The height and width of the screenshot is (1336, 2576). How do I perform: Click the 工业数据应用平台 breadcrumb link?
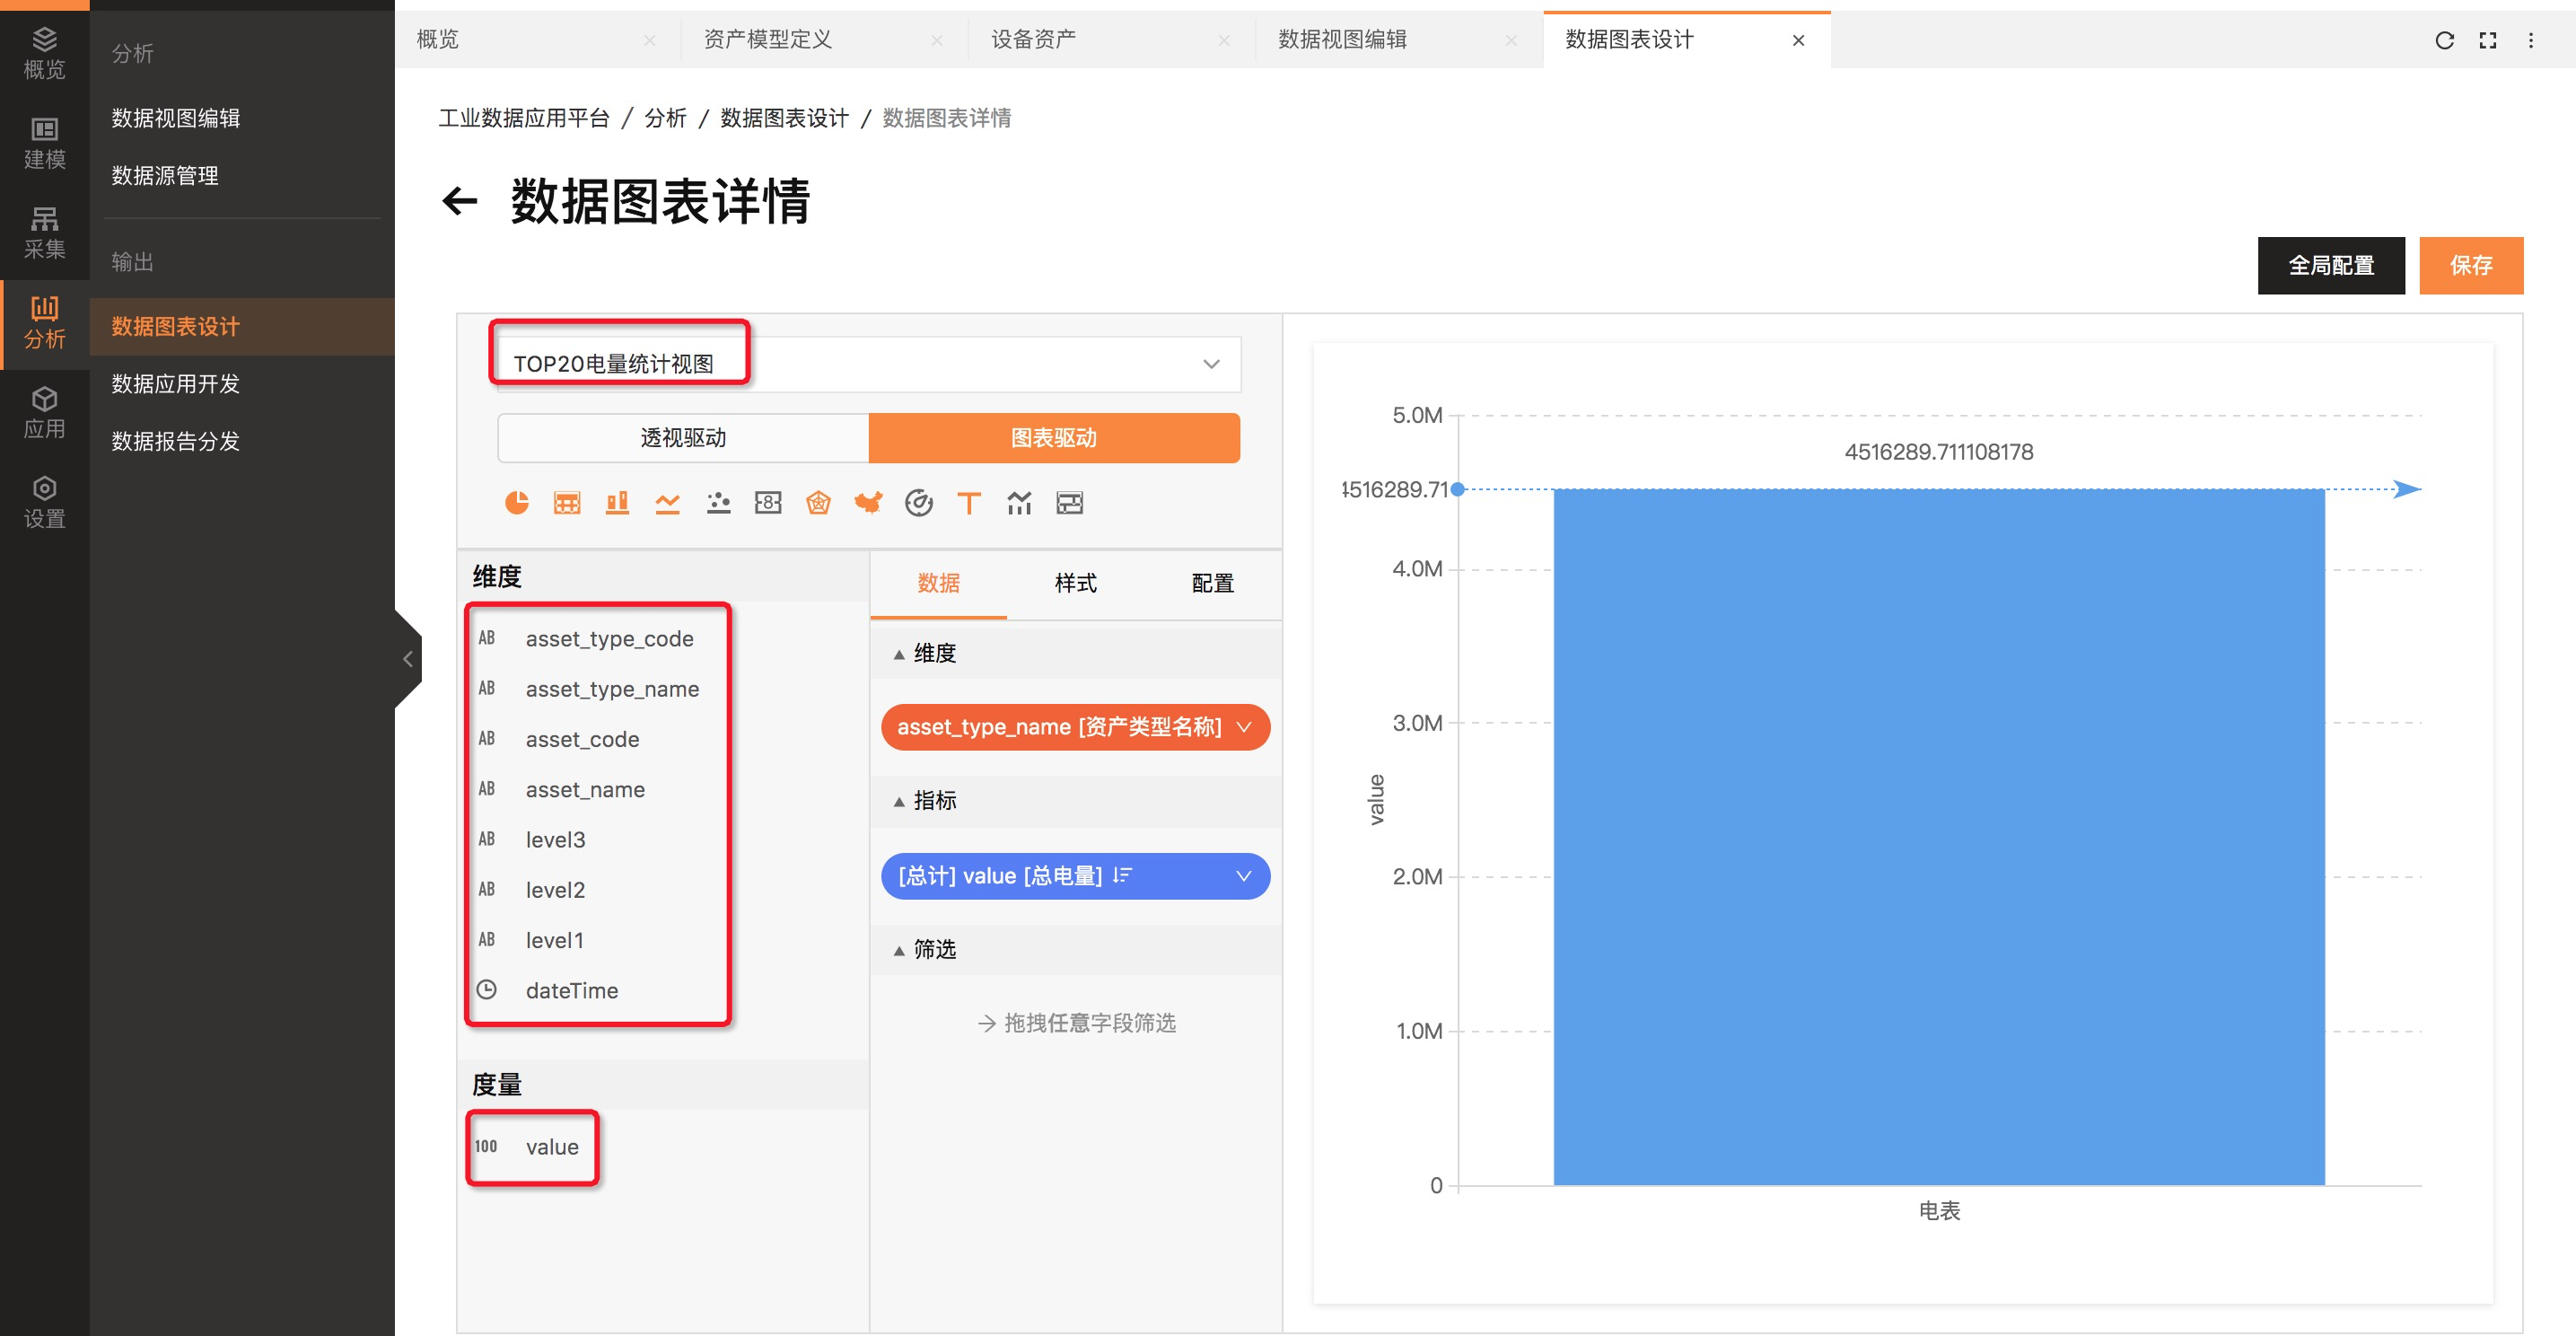pos(524,118)
